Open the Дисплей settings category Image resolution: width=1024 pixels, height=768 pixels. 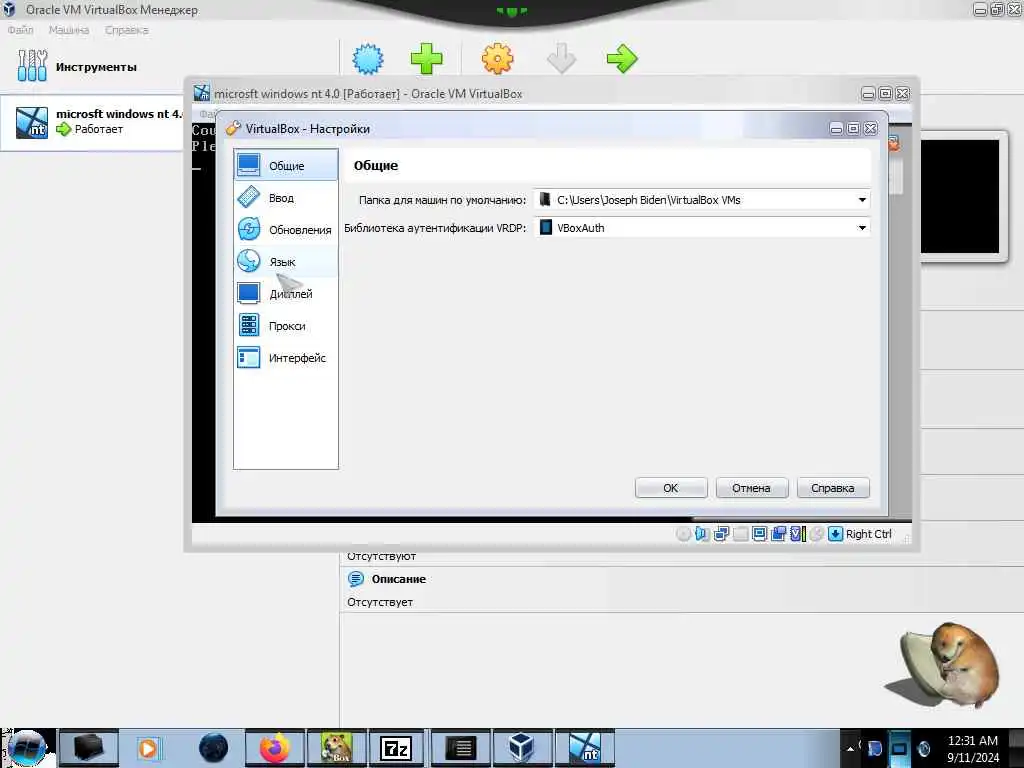[x=285, y=294]
